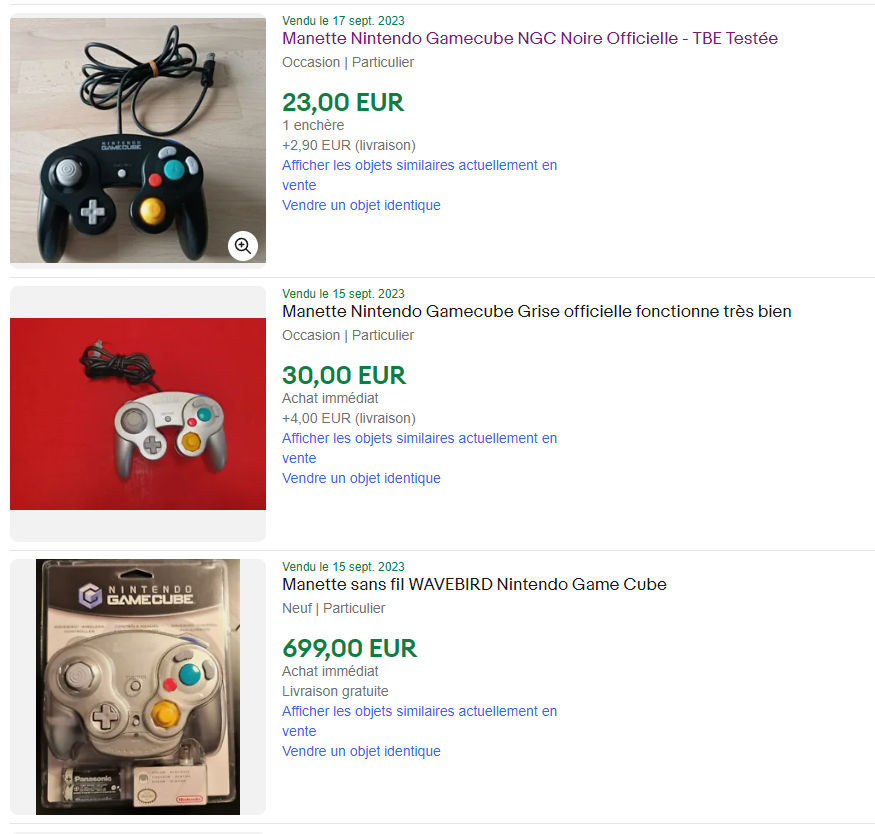Show similar items for the 23,00 EUR listing
The height and width of the screenshot is (834, 875).
419,175
